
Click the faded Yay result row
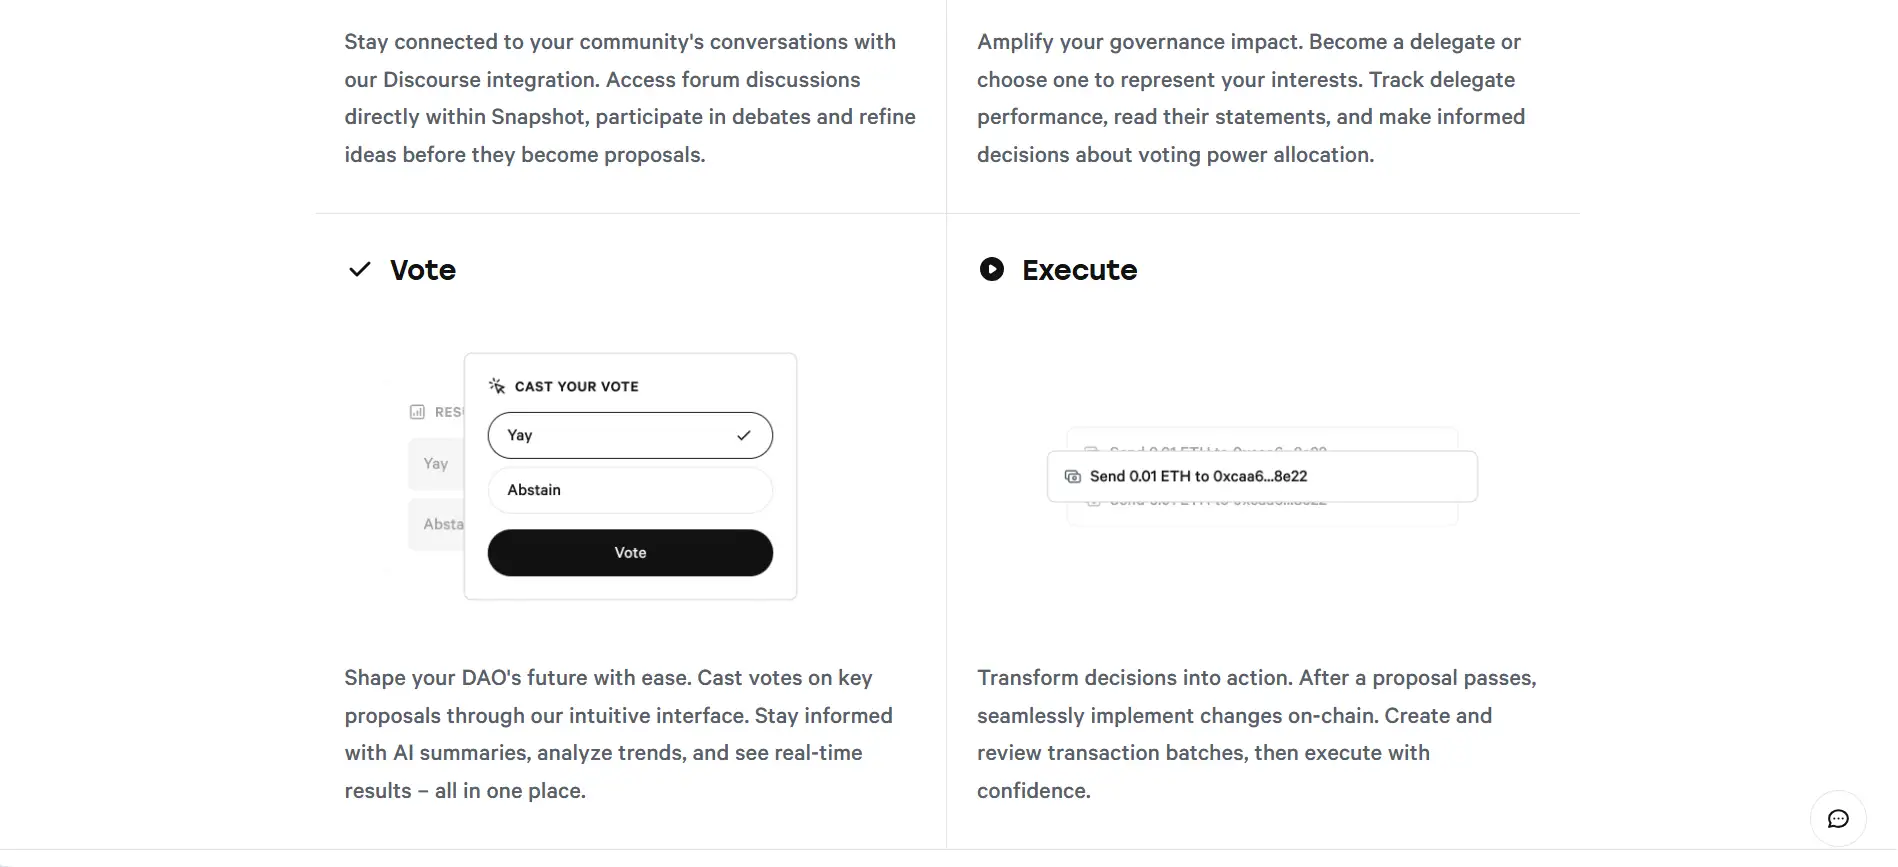(x=436, y=464)
